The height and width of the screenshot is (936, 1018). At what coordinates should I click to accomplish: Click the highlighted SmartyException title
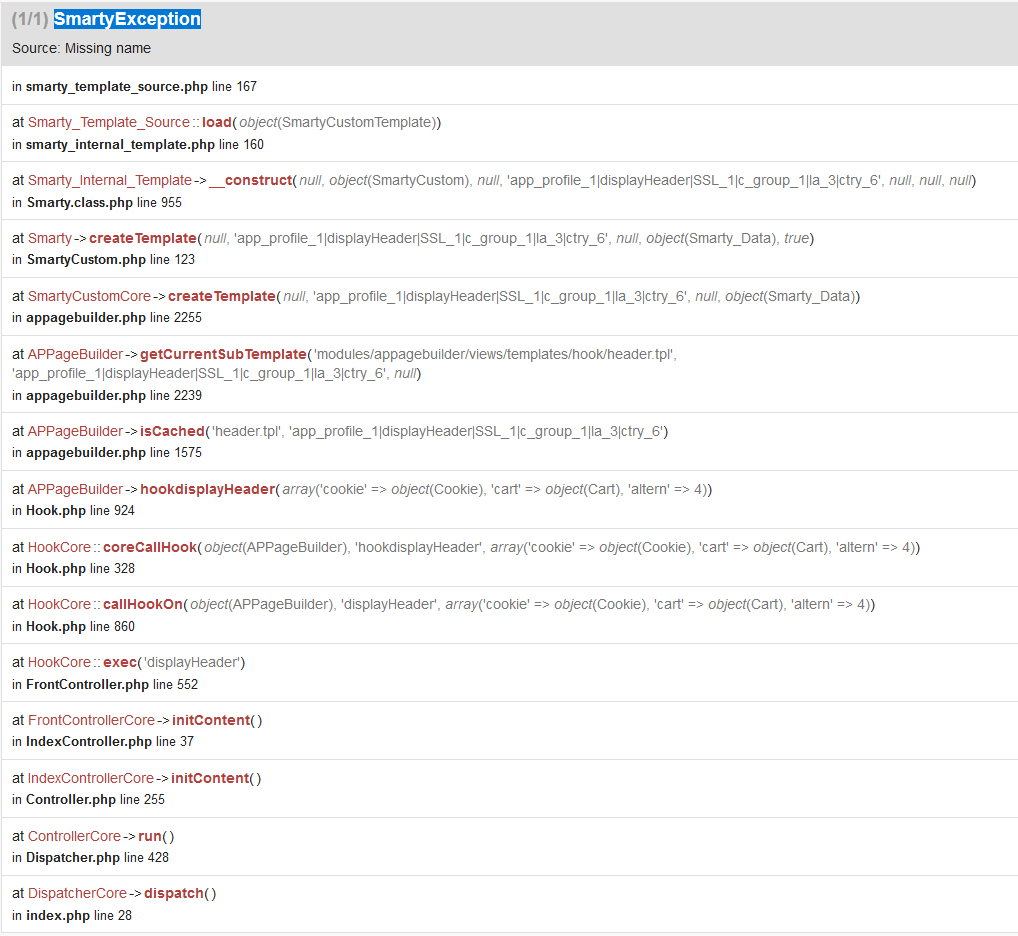(x=127, y=19)
